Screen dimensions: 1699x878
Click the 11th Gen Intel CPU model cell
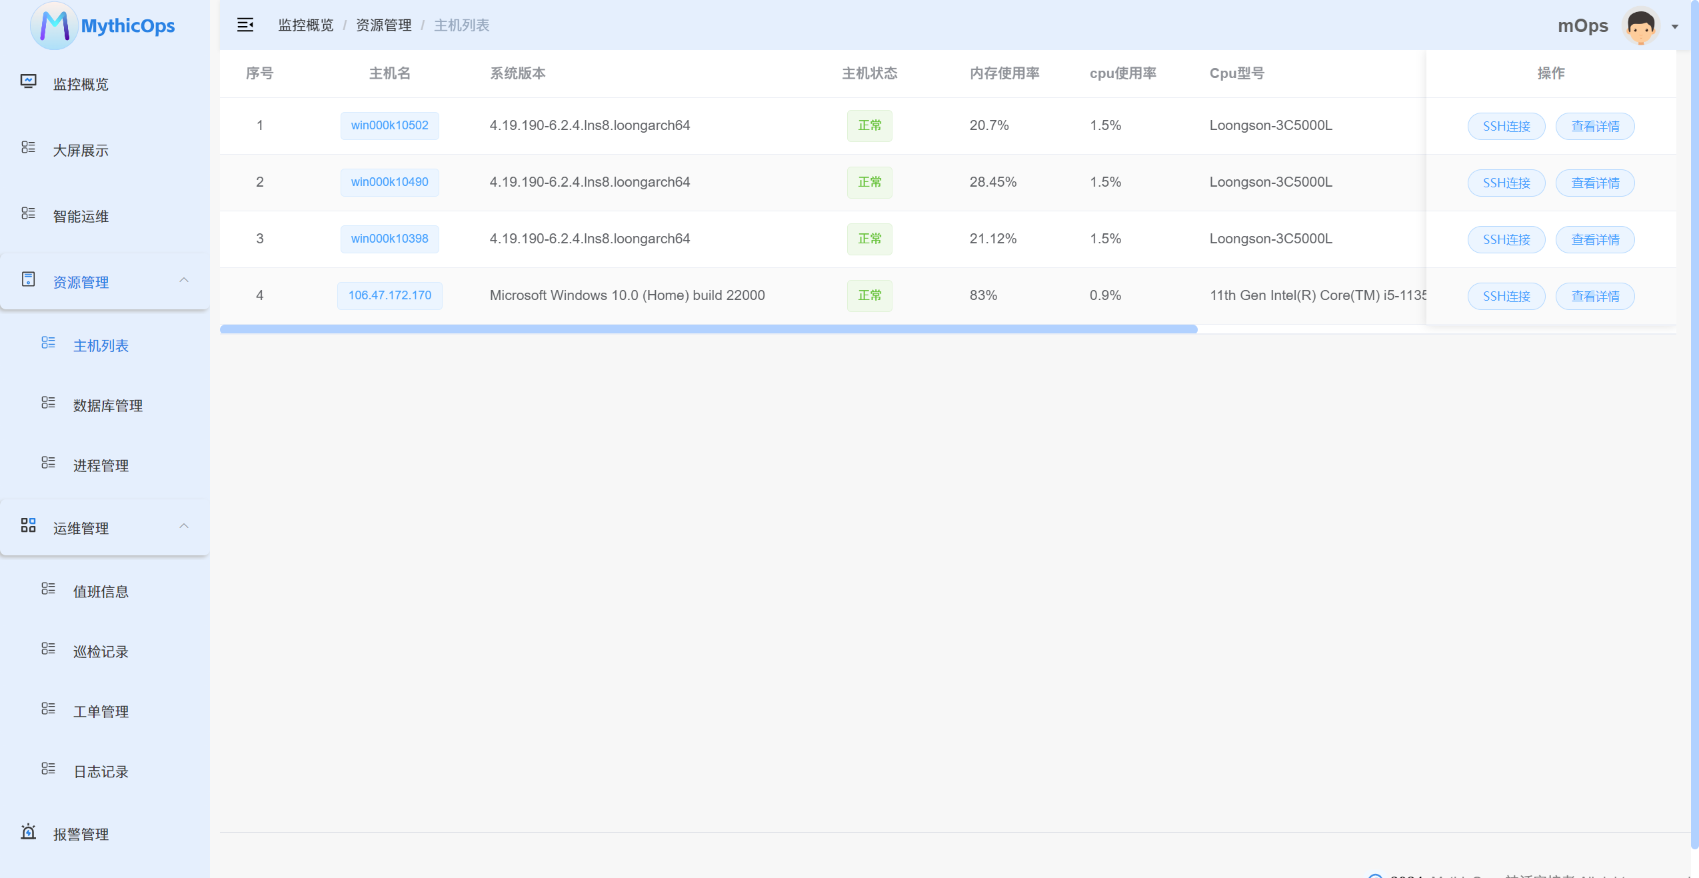pos(1318,295)
